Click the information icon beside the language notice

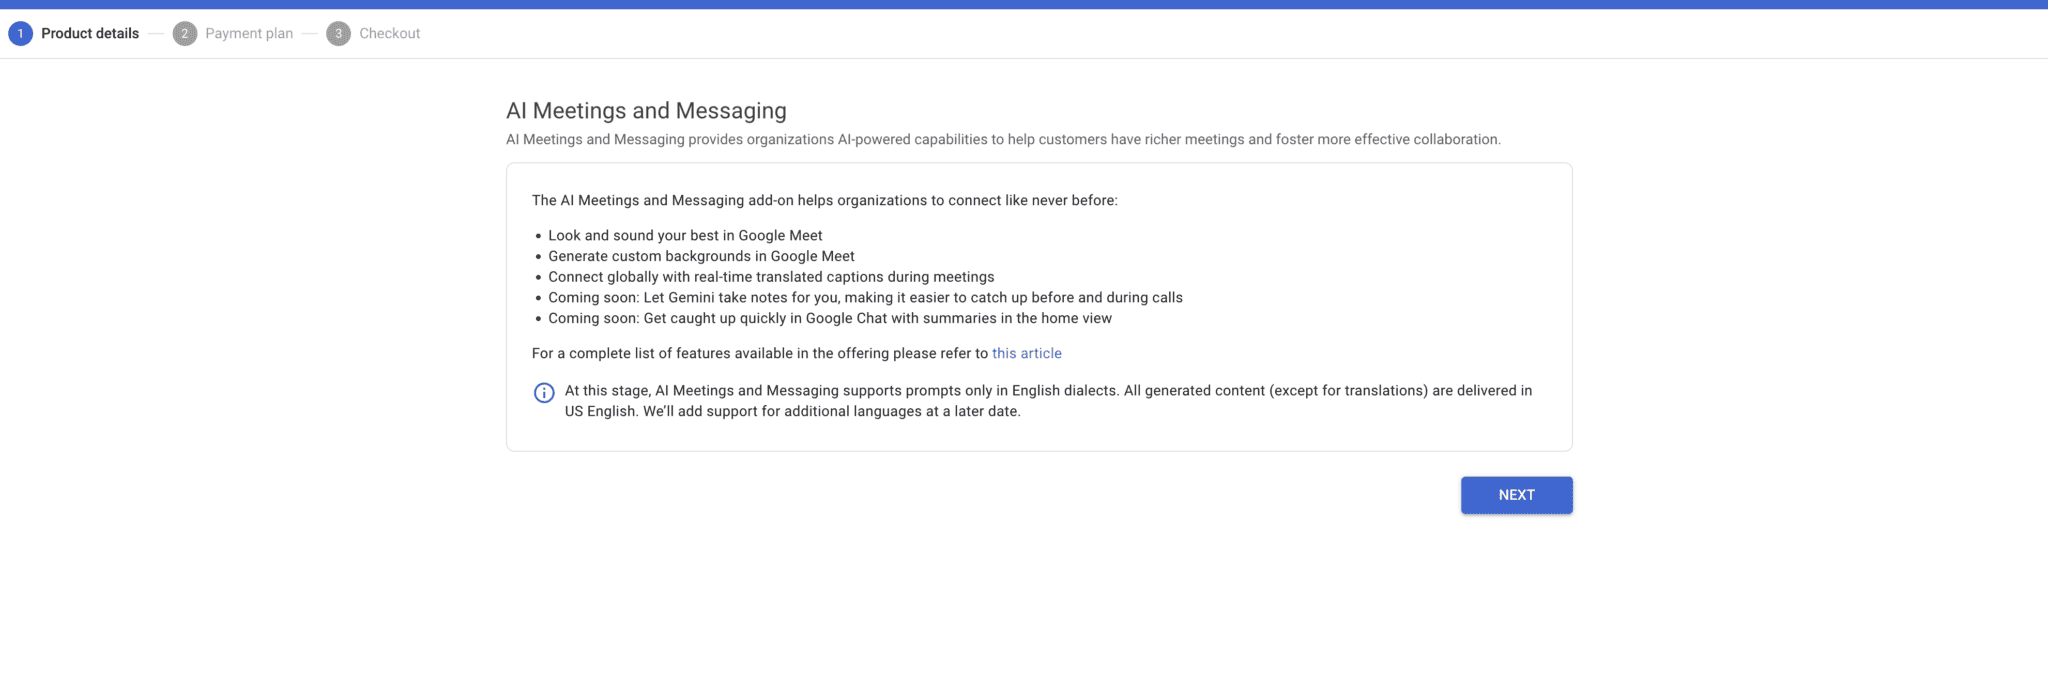point(544,393)
